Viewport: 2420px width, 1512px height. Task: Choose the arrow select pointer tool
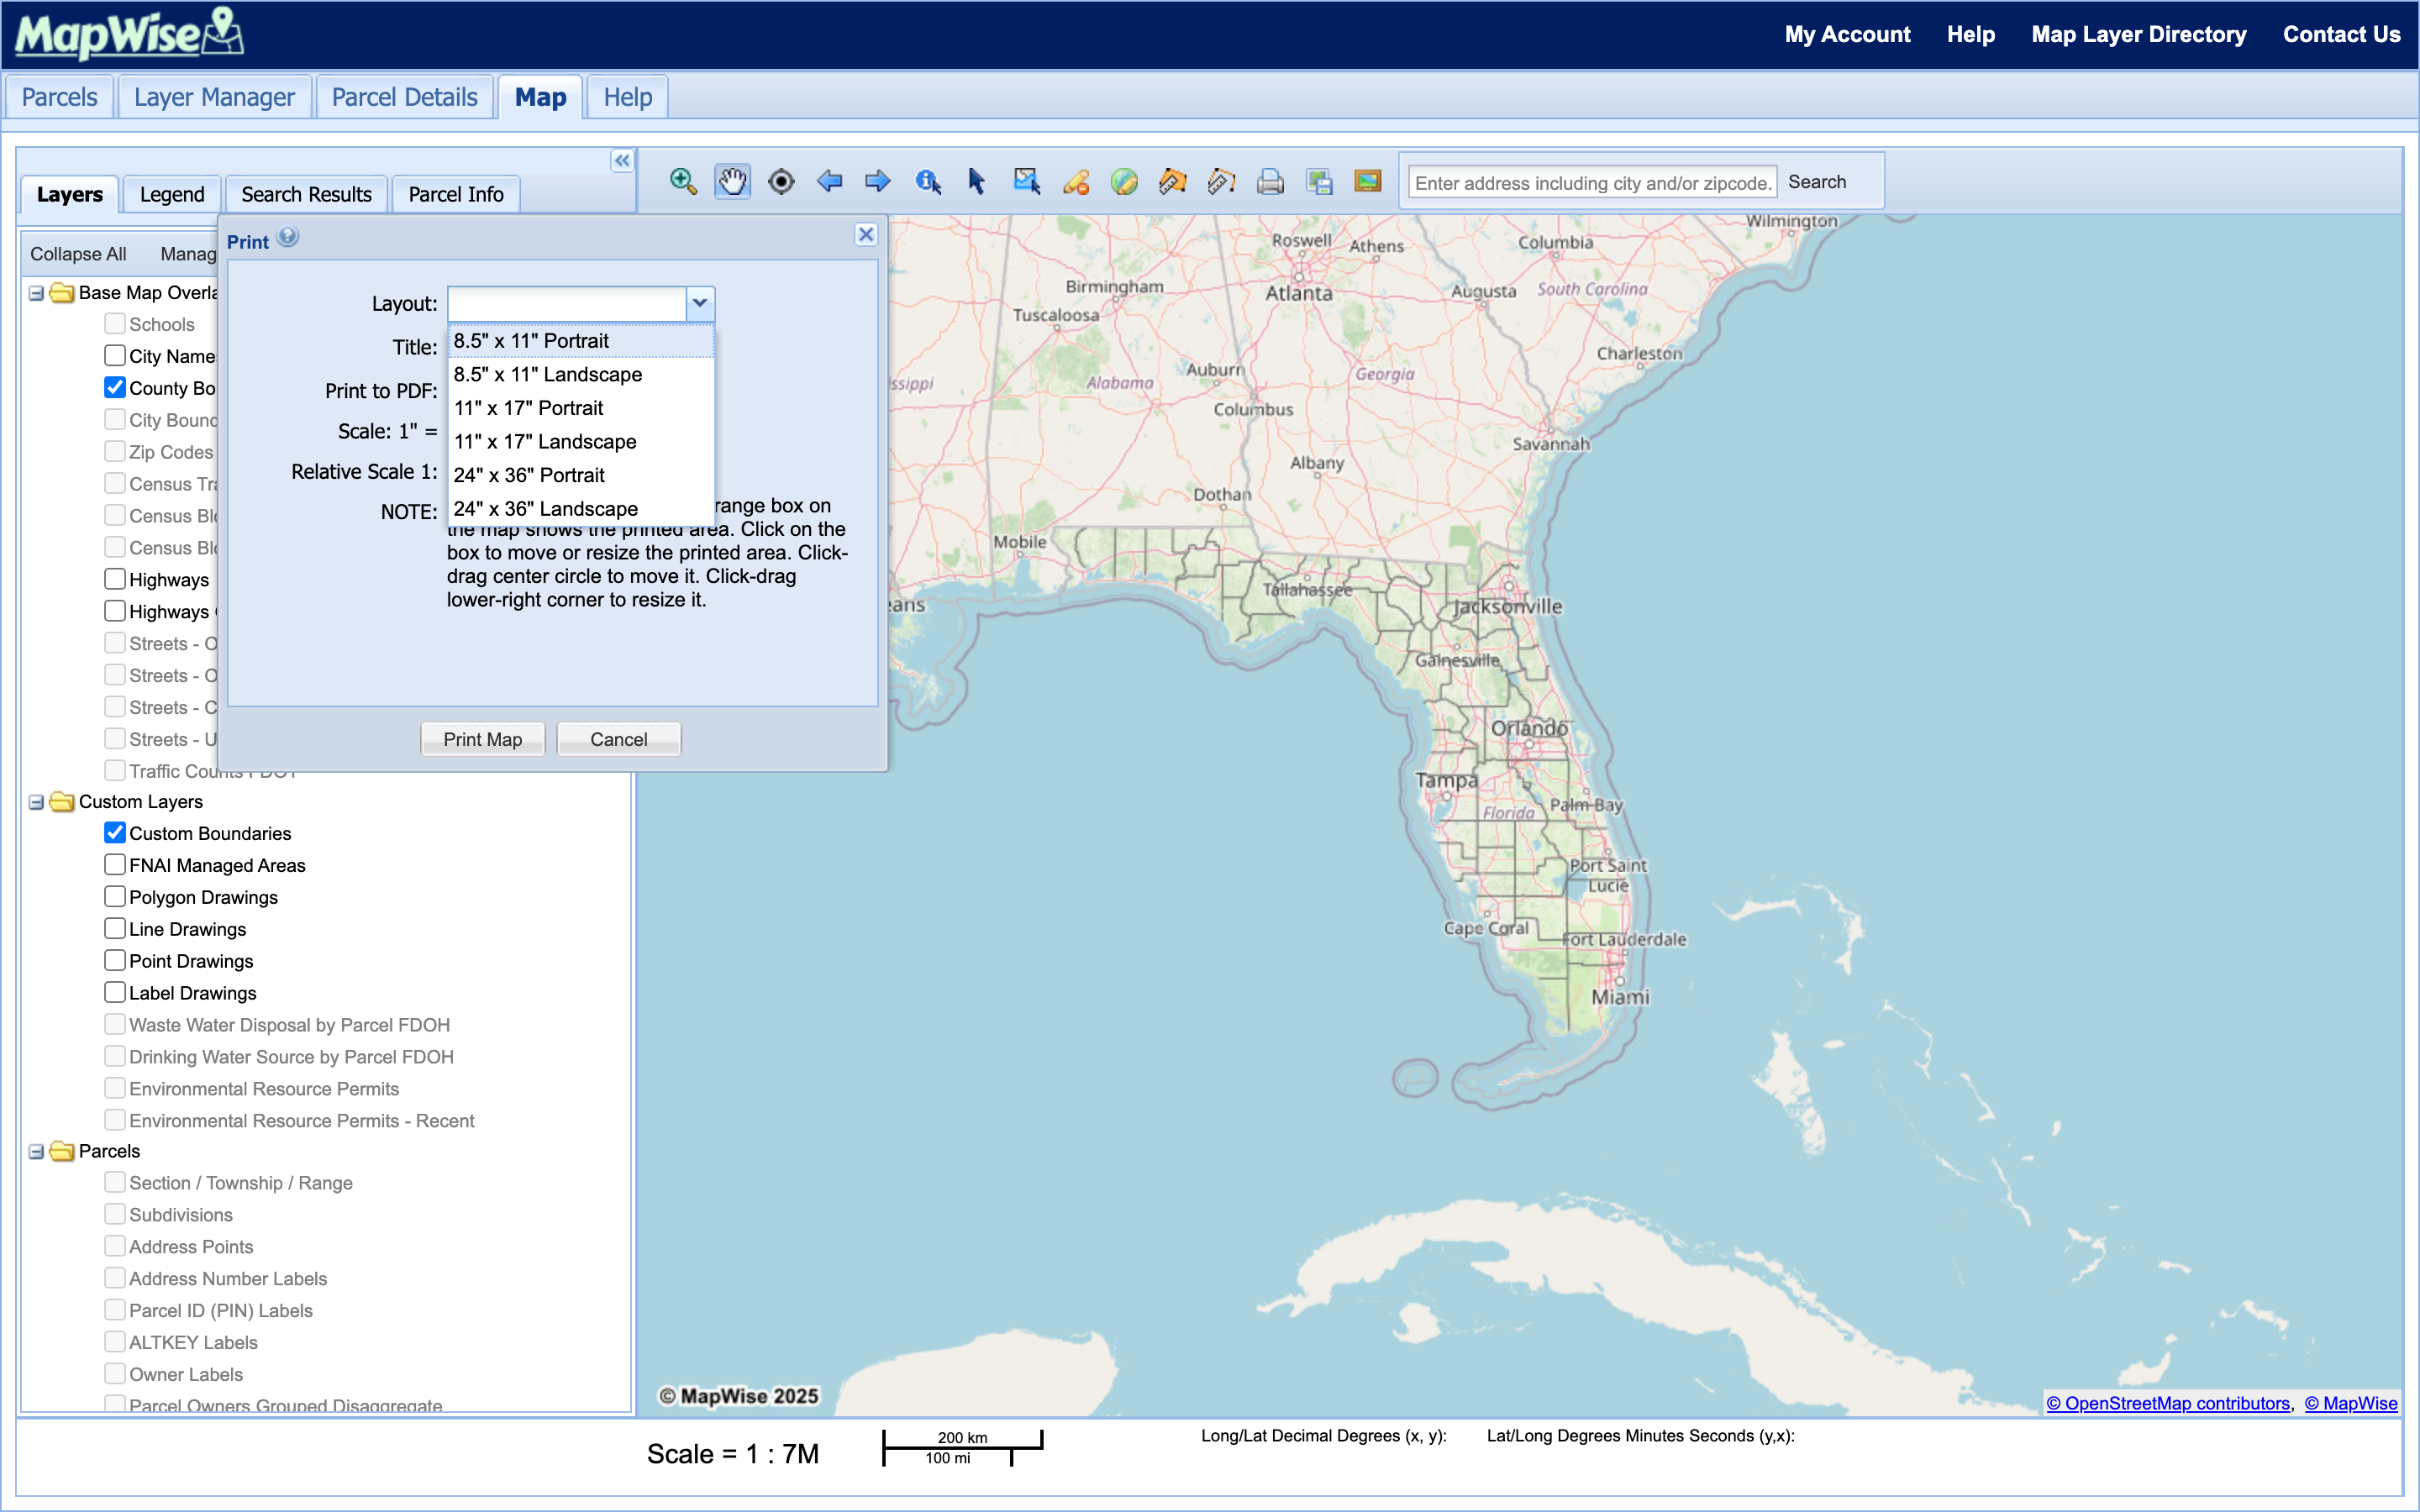click(976, 181)
